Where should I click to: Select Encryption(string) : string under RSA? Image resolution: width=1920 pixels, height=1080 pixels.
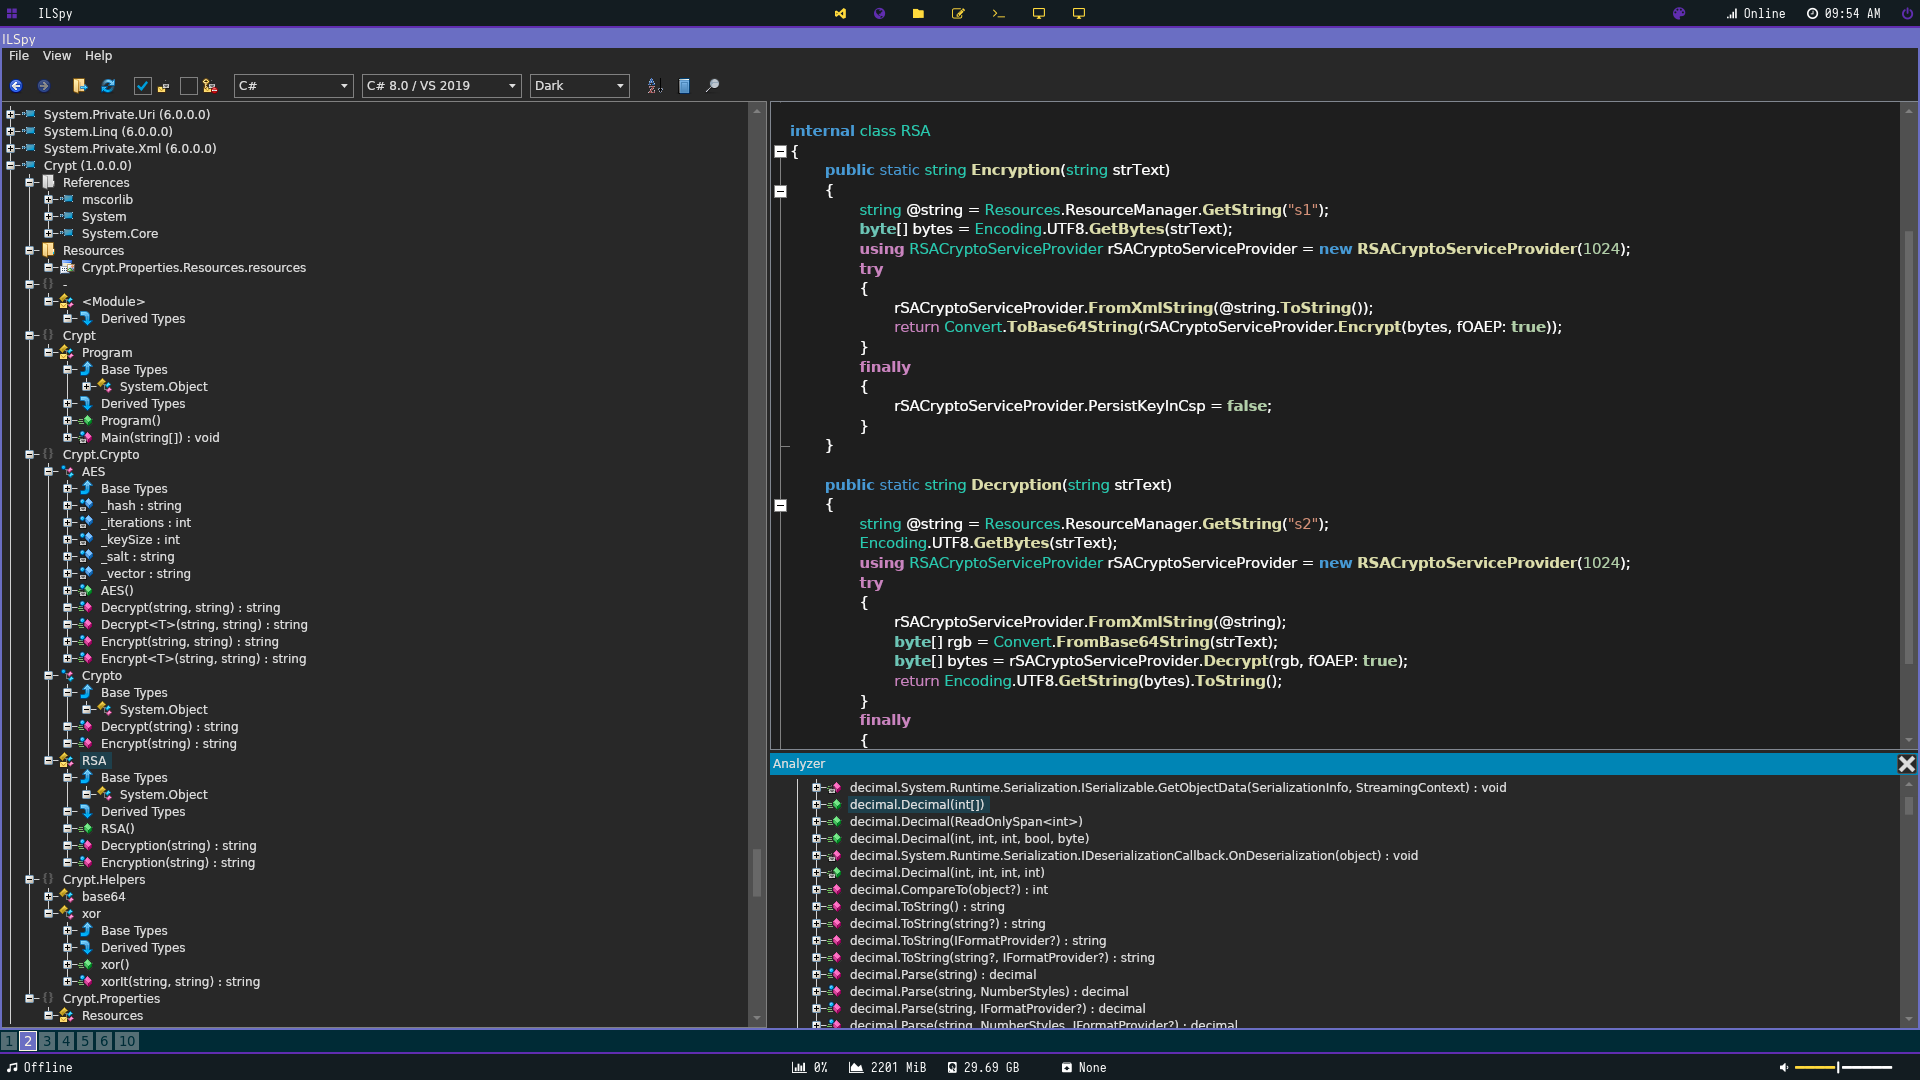coord(177,863)
